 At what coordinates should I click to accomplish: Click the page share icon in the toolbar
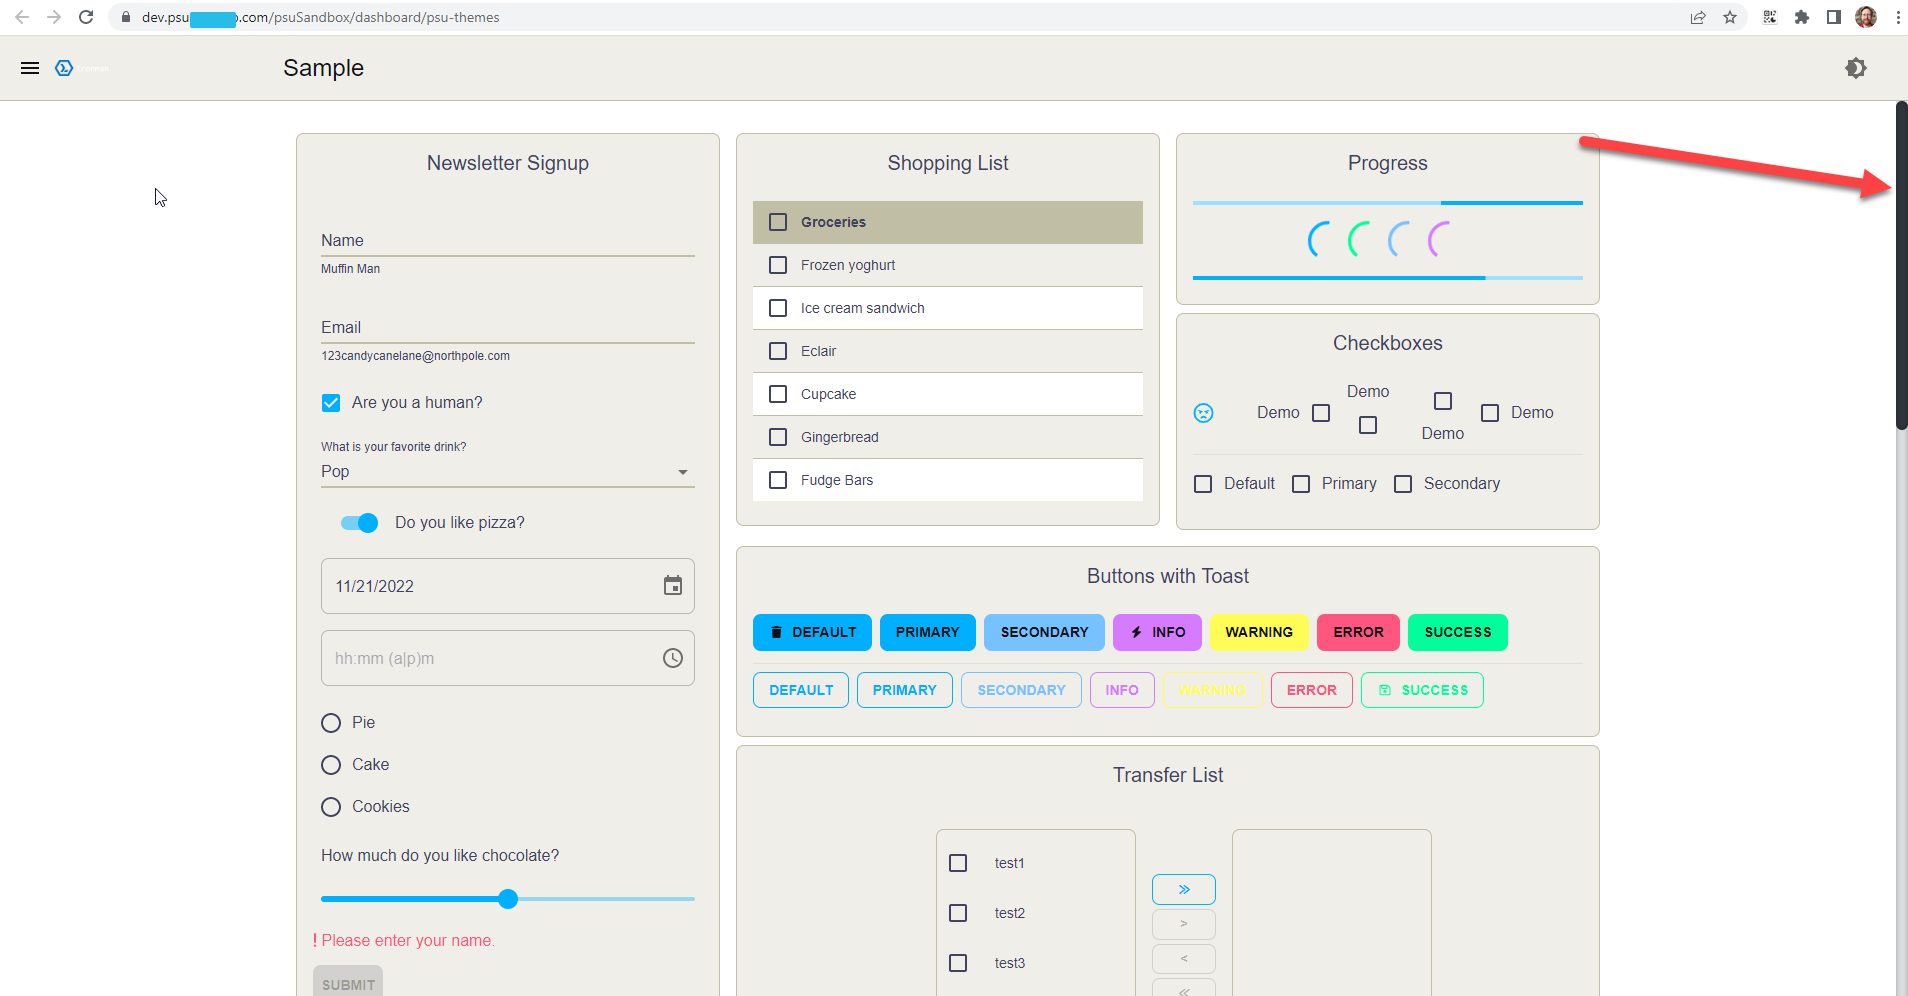pyautogui.click(x=1697, y=17)
